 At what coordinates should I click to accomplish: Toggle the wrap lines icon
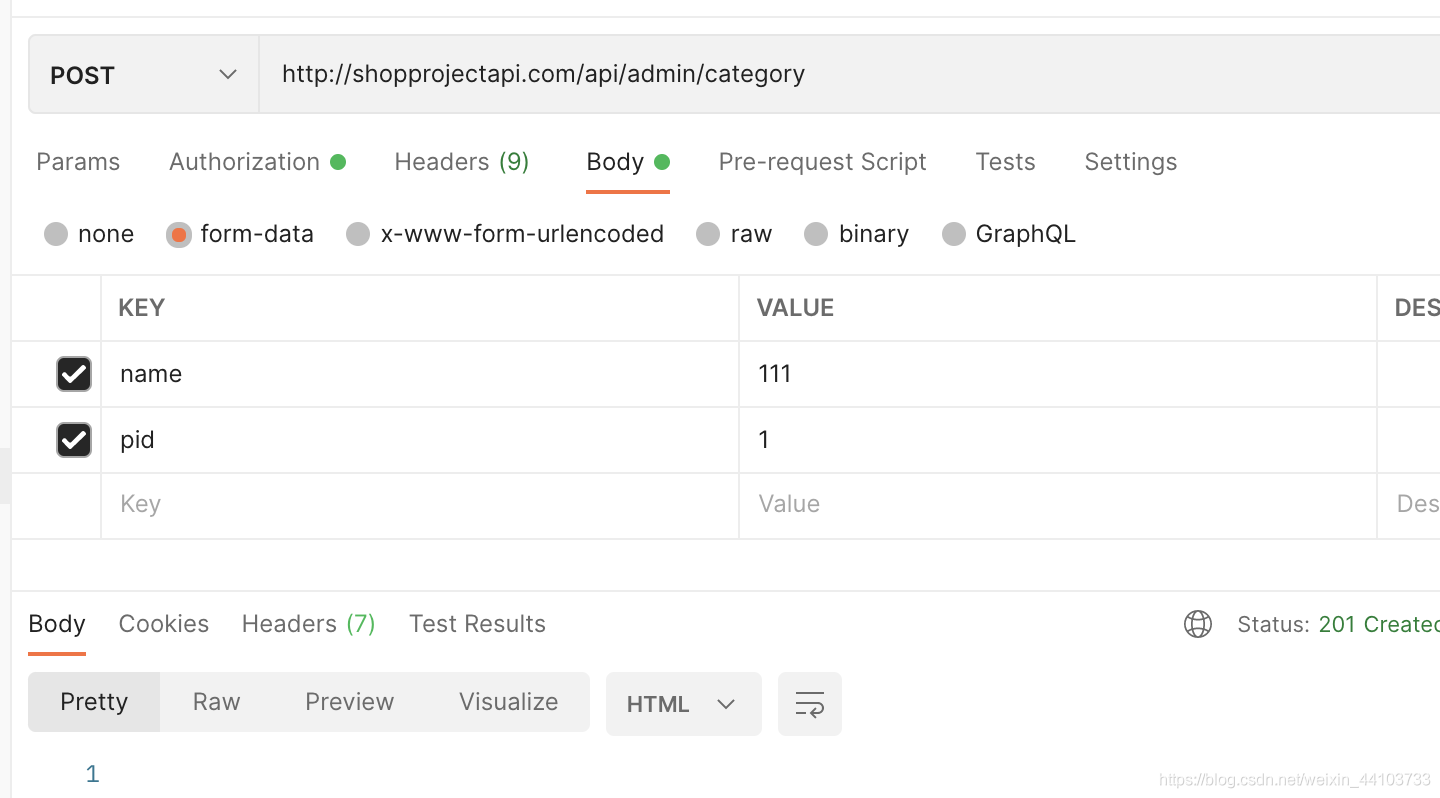[810, 704]
